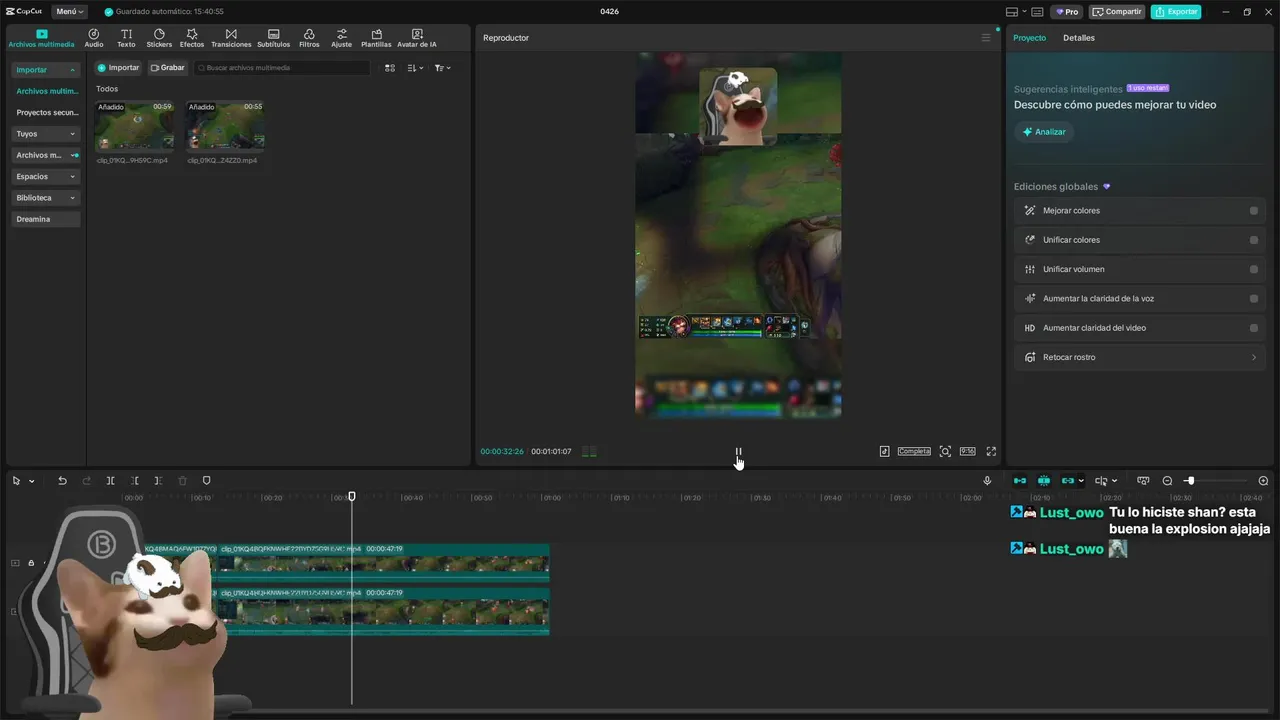Open the Plantillas panel
This screenshot has height=720, width=1280.
[376, 38]
